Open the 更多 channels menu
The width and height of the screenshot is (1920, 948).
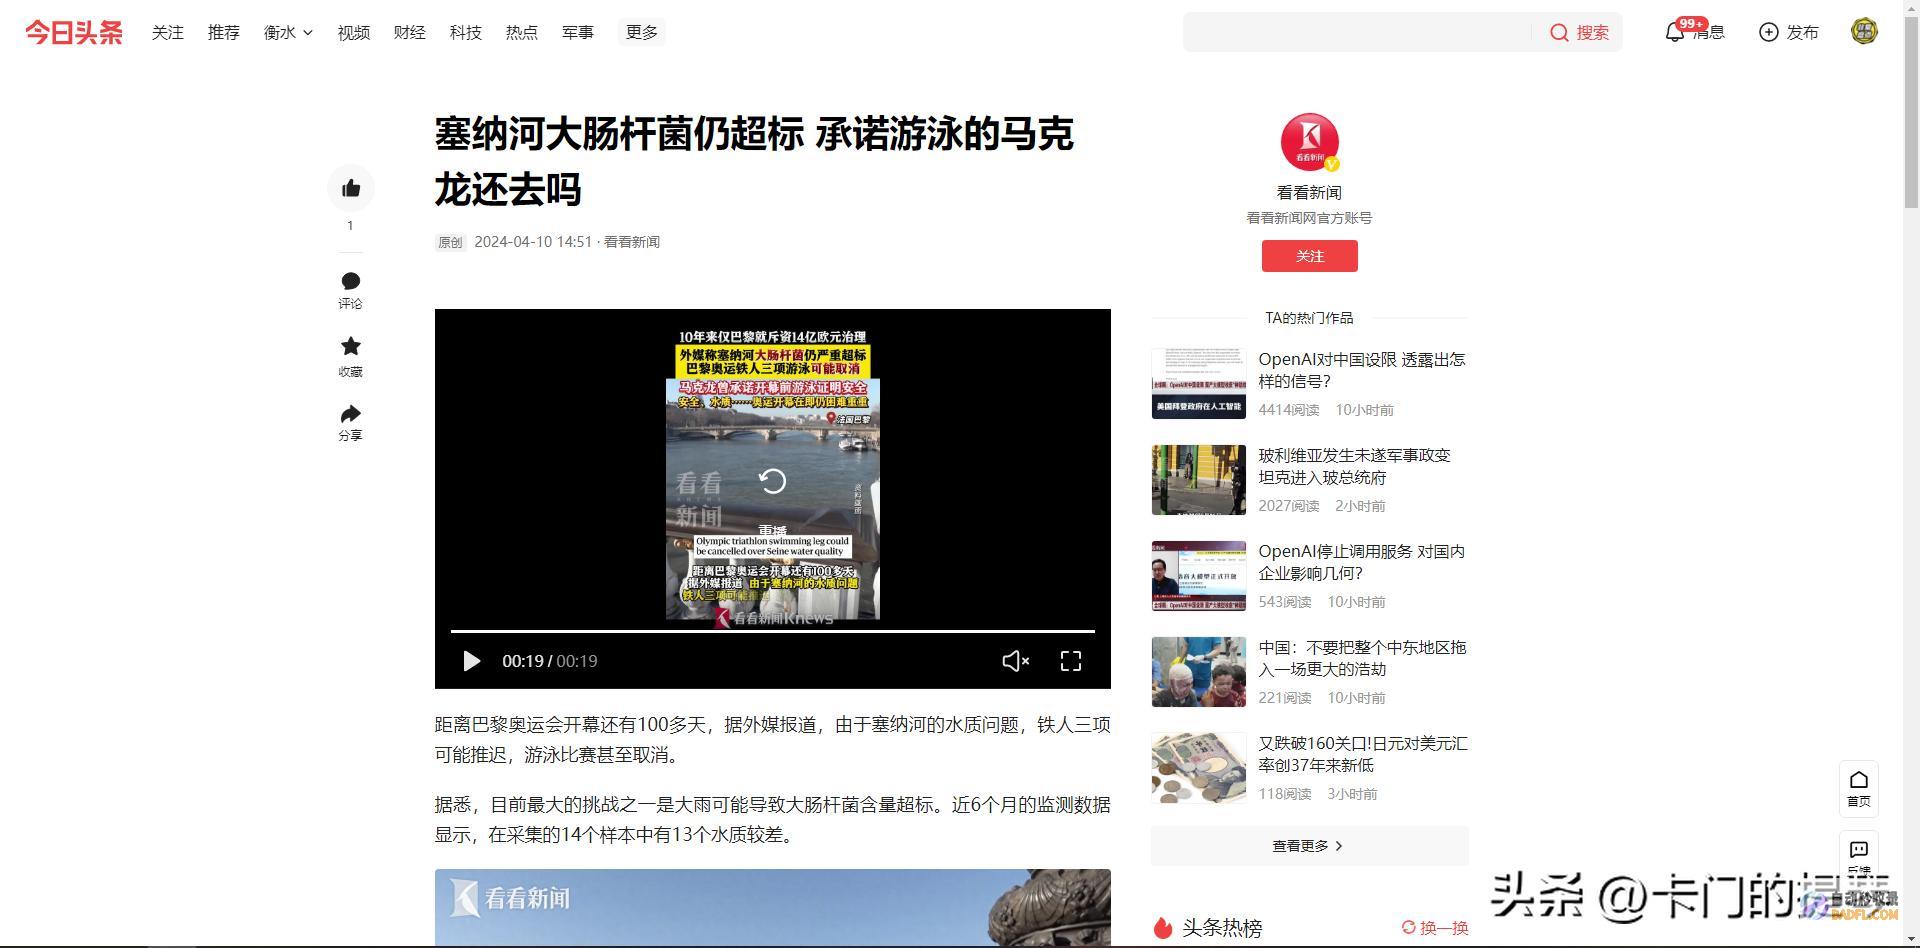(642, 32)
